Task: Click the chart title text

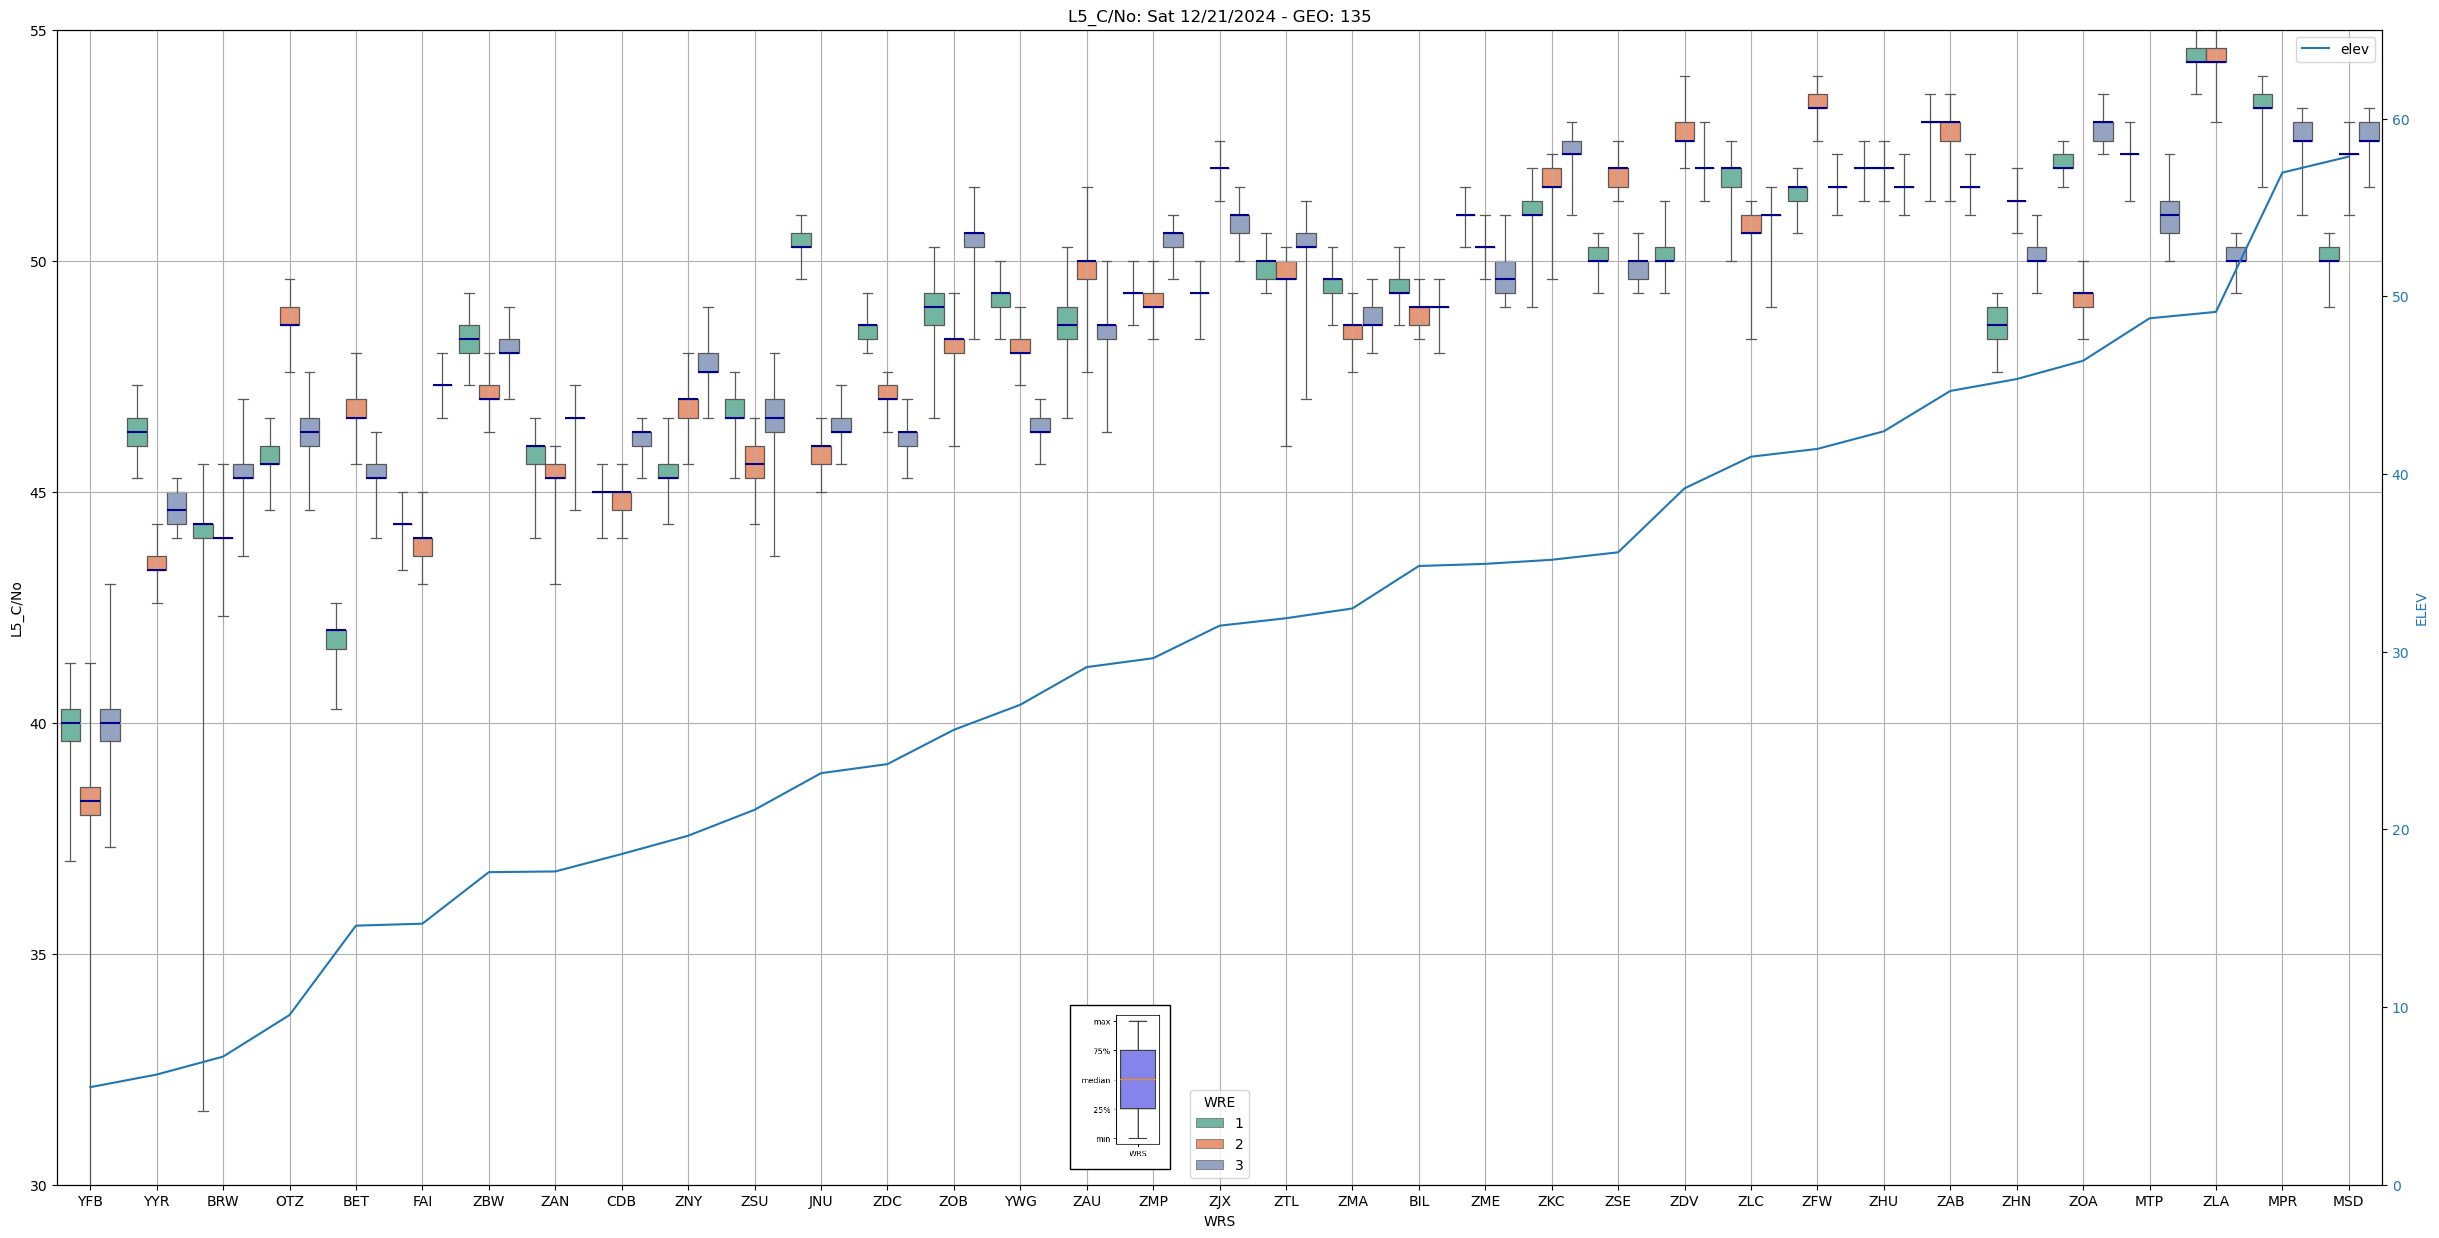Action: [1219, 16]
